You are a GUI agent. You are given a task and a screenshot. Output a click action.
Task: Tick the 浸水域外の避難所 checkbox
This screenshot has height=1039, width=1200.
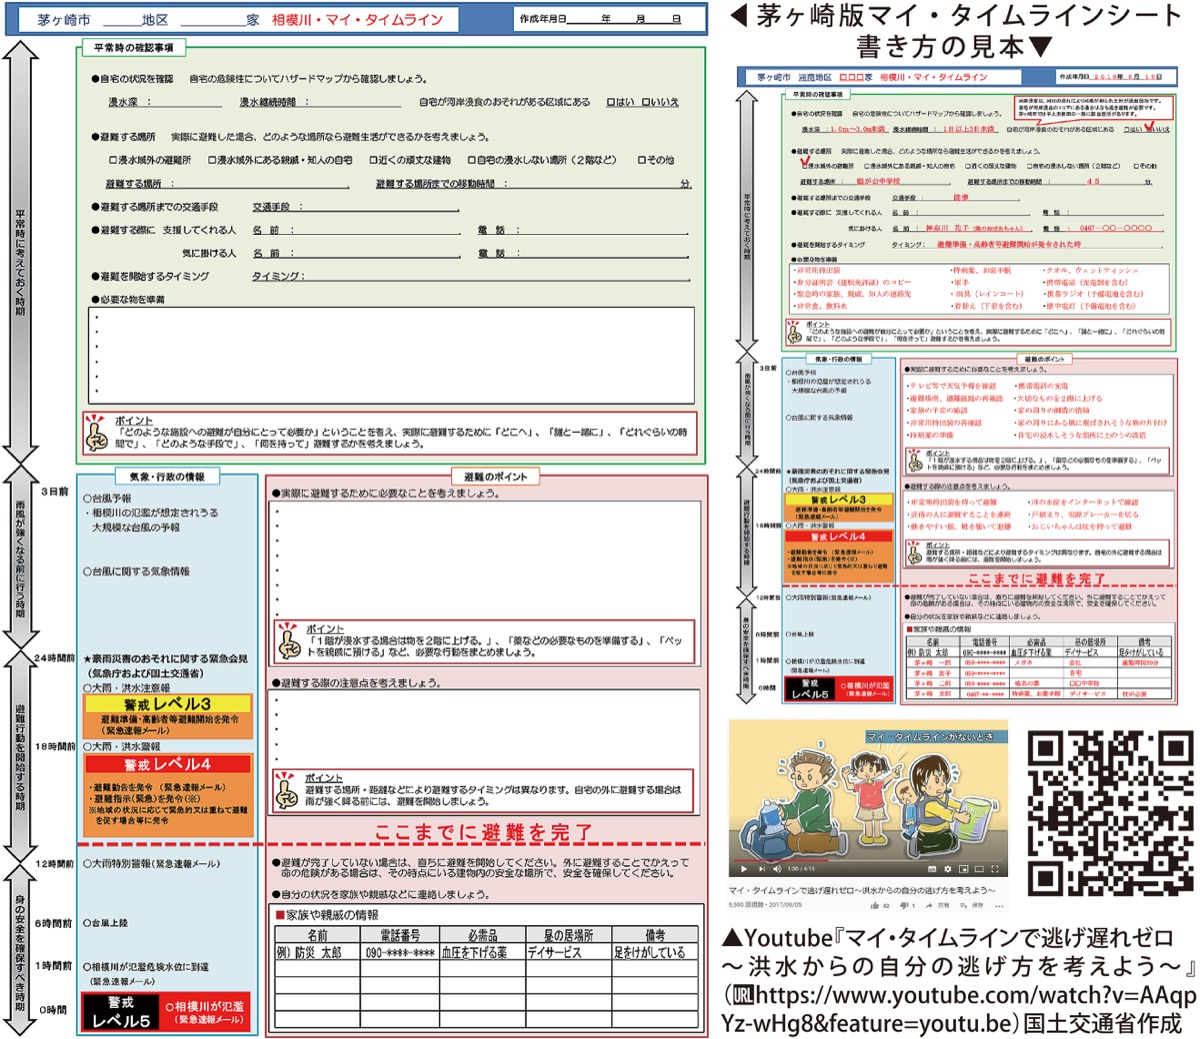coord(113,160)
